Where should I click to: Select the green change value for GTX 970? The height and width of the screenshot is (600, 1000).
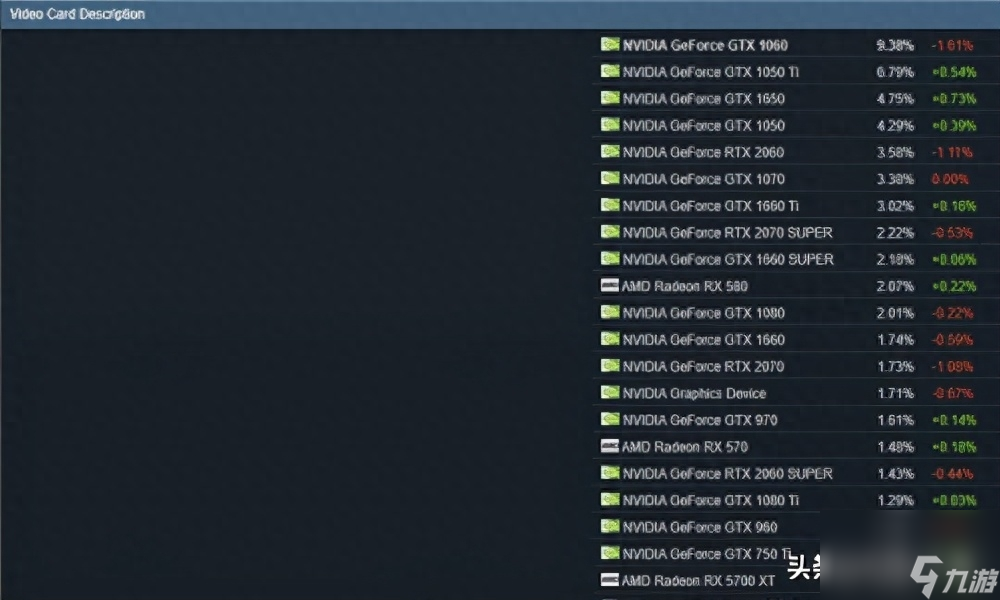(x=954, y=420)
